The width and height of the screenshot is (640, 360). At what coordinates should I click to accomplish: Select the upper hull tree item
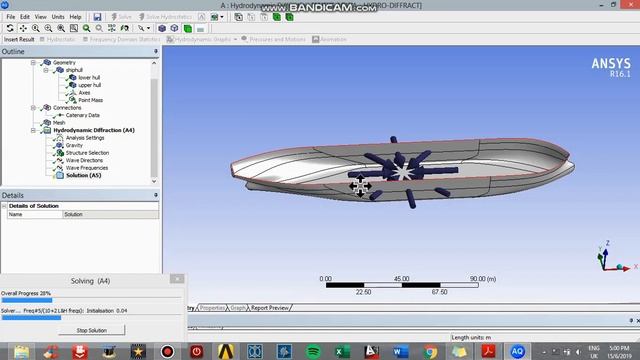(89, 85)
